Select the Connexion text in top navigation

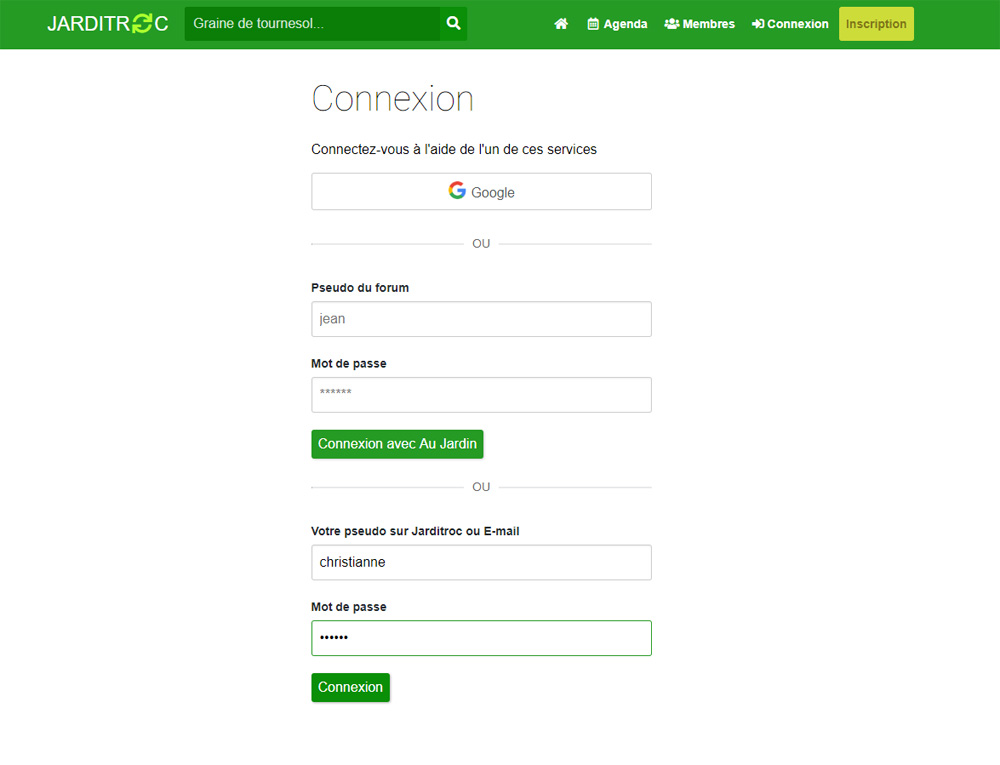(797, 24)
